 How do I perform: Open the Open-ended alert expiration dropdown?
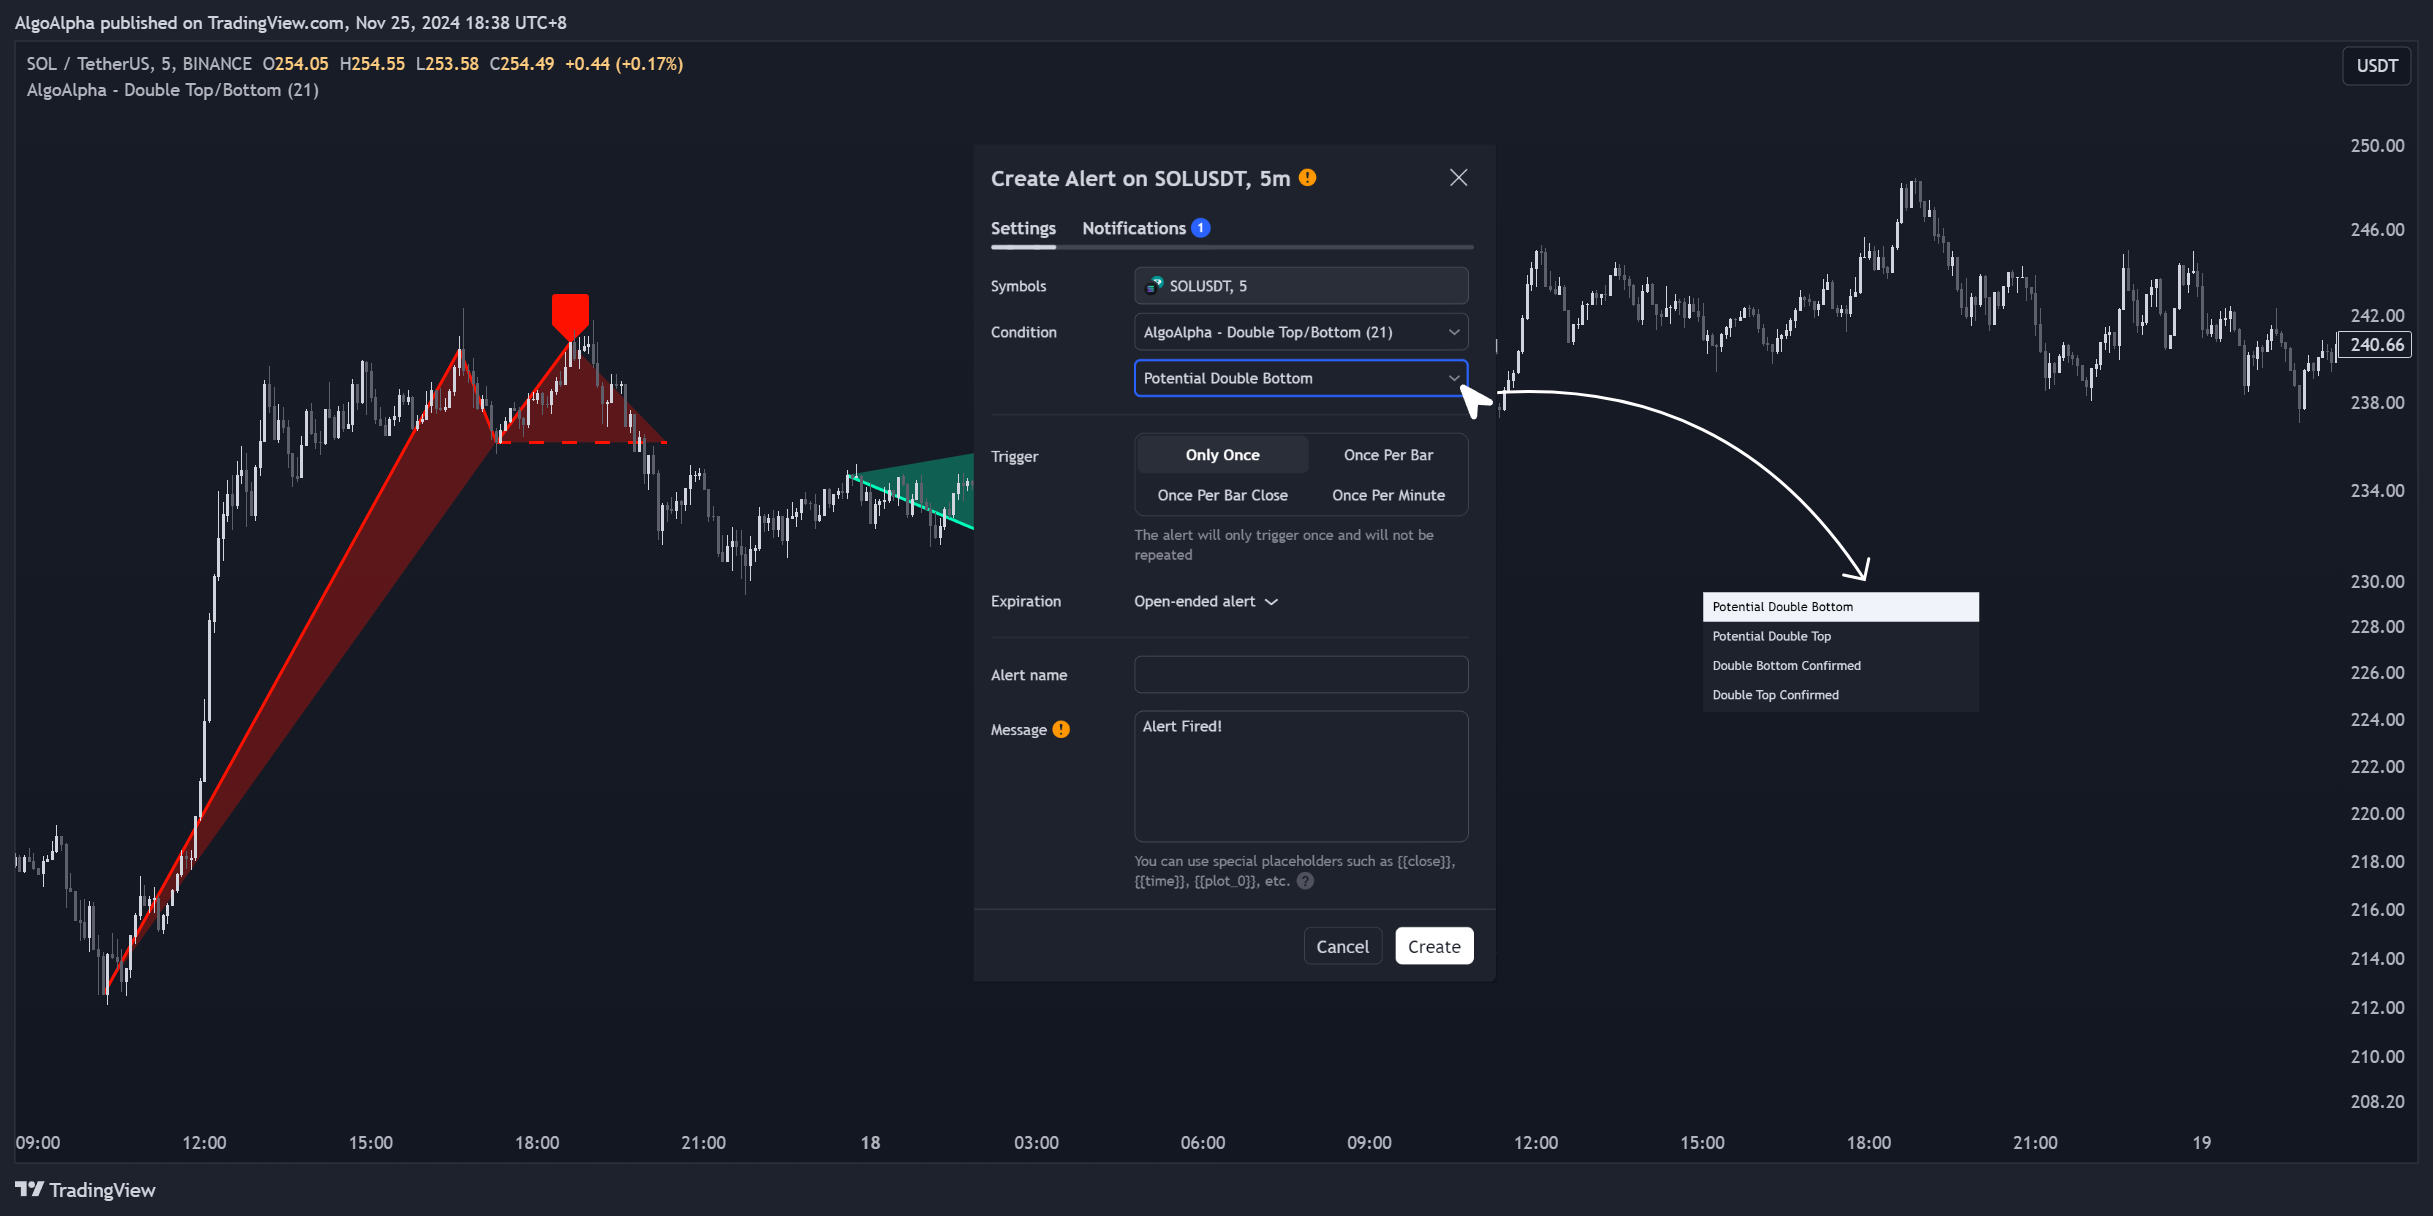click(x=1206, y=601)
